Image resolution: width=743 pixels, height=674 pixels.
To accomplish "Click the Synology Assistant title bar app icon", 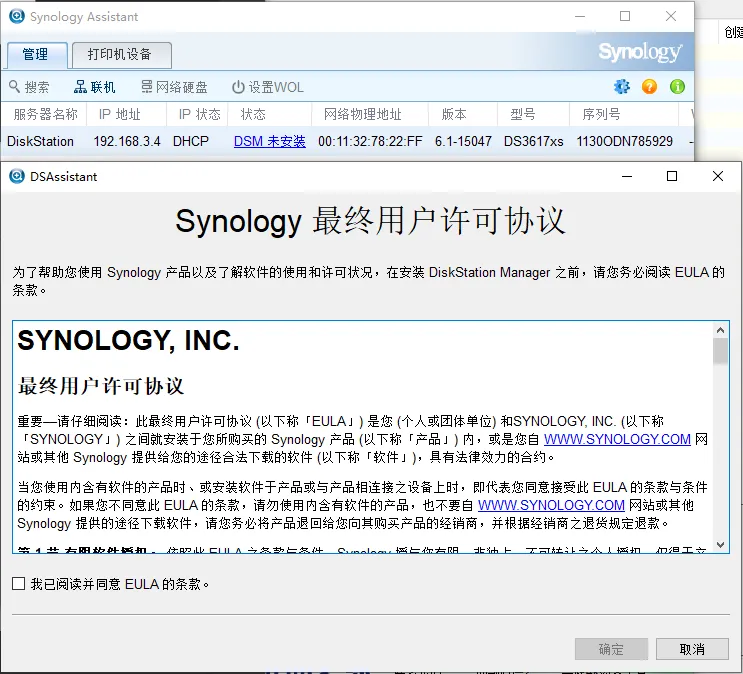I will pos(17,16).
